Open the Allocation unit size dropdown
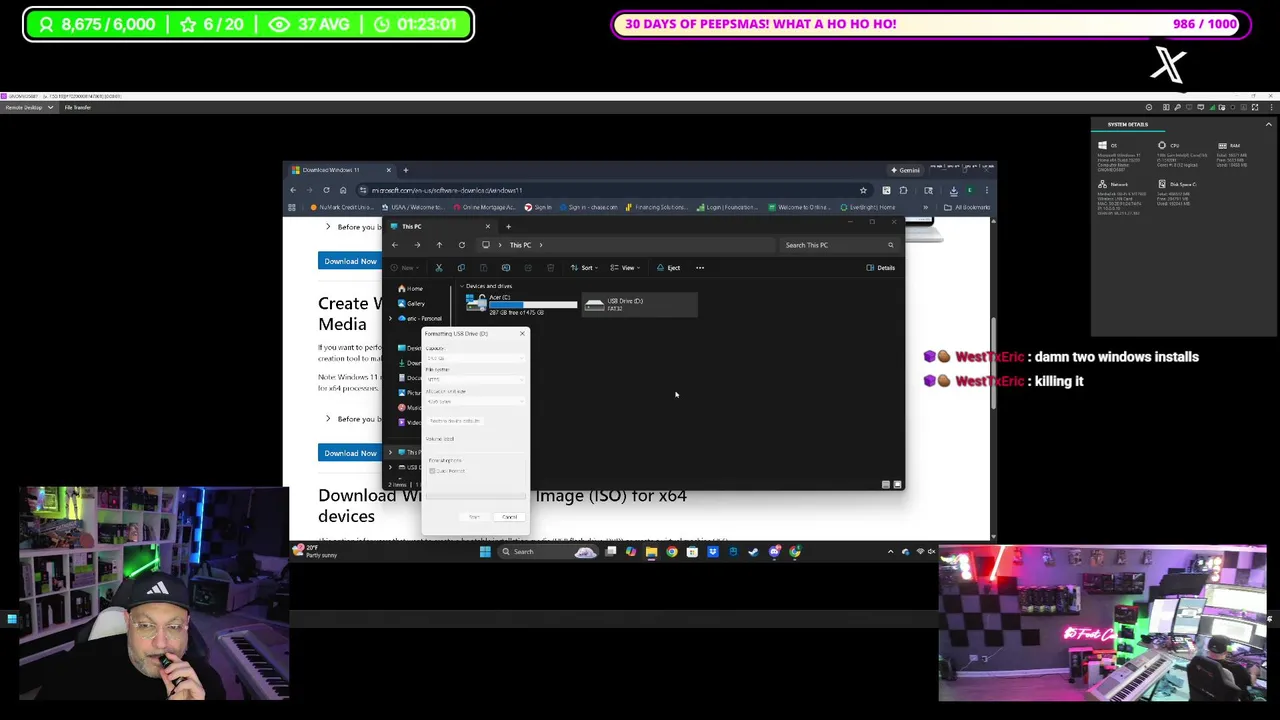The image size is (1280, 720). (476, 401)
